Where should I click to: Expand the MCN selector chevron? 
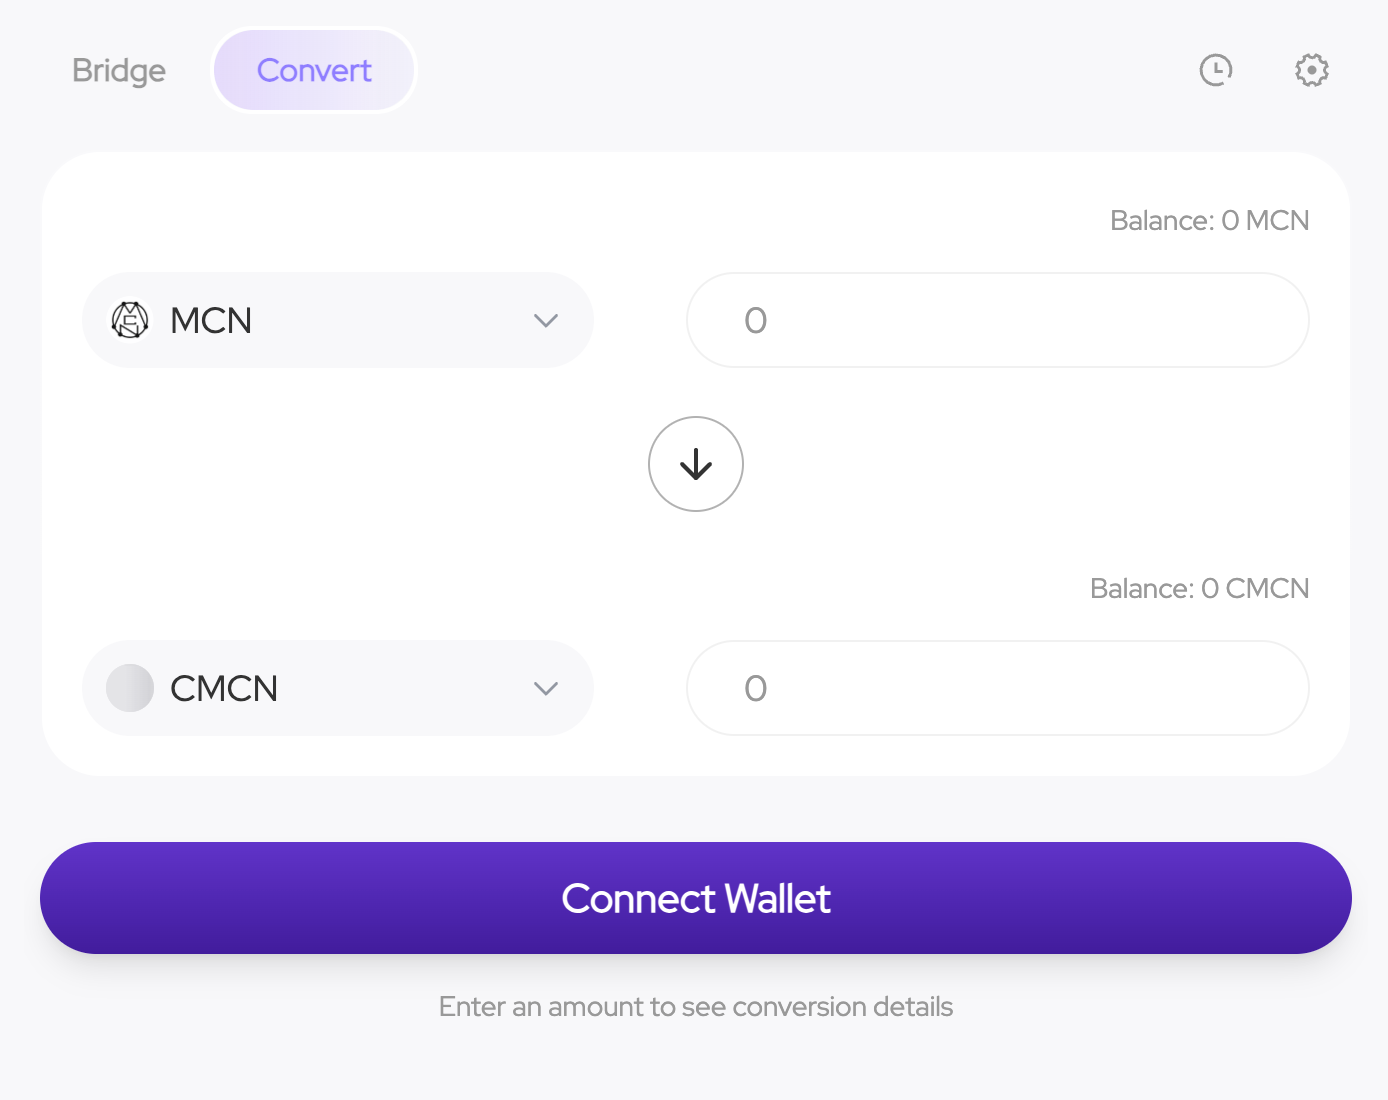545,320
